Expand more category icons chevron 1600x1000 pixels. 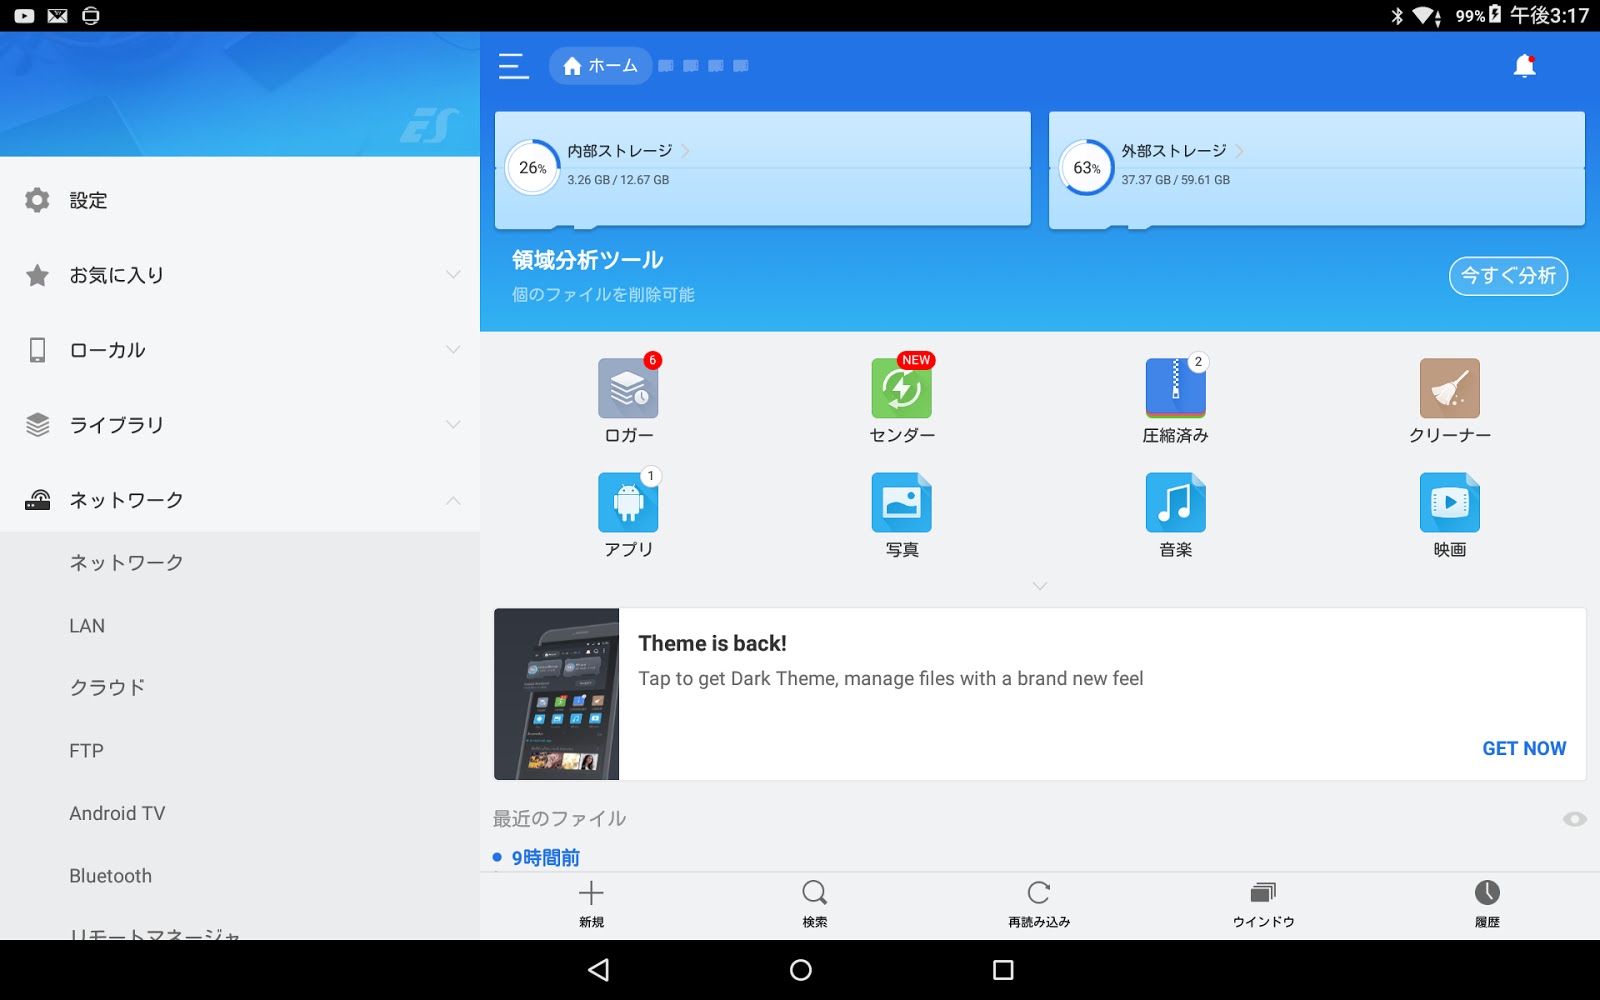(1040, 586)
